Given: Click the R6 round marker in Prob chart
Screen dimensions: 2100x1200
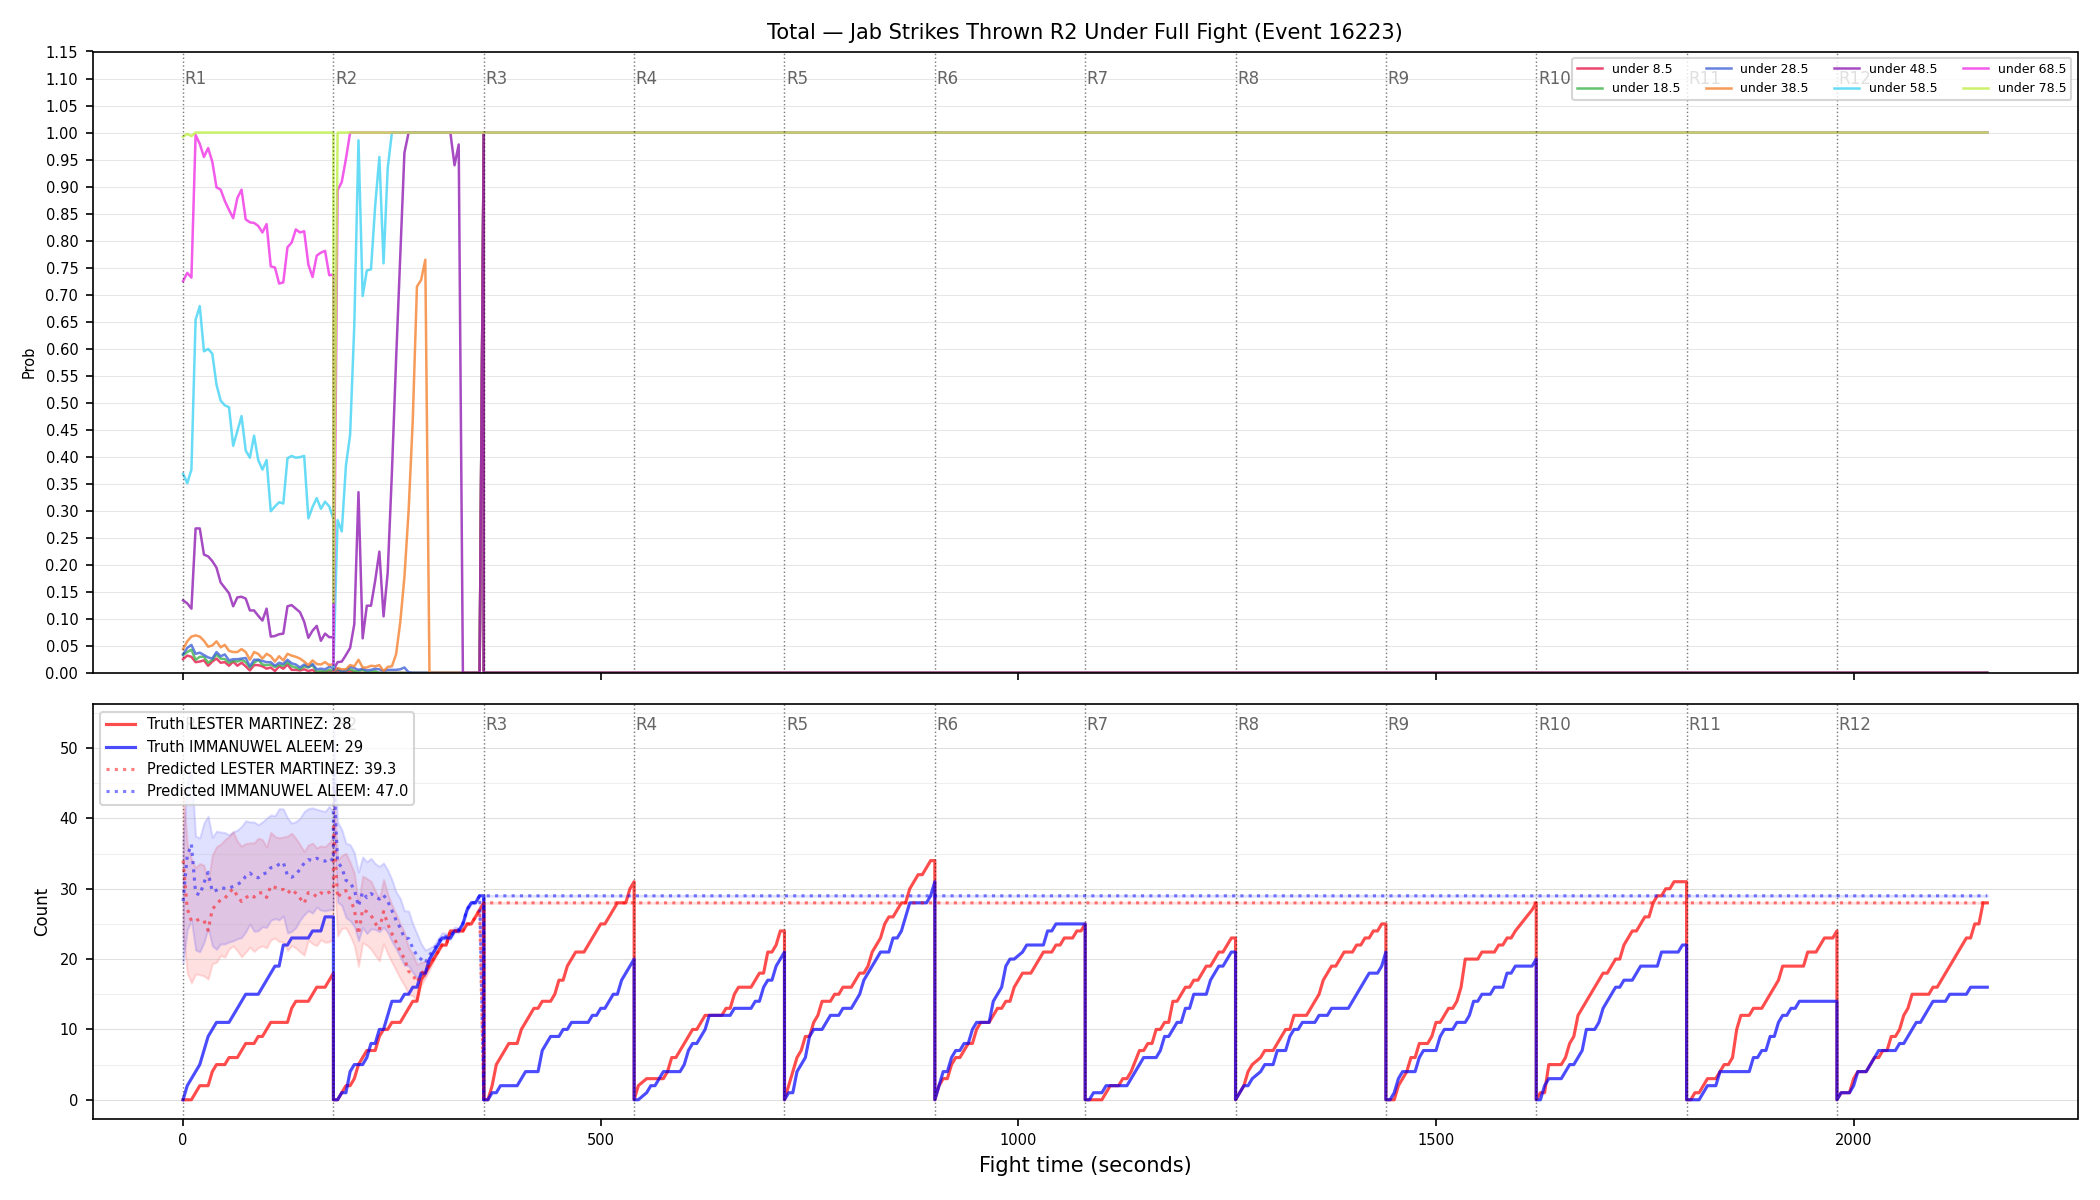Looking at the screenshot, I should [x=947, y=78].
